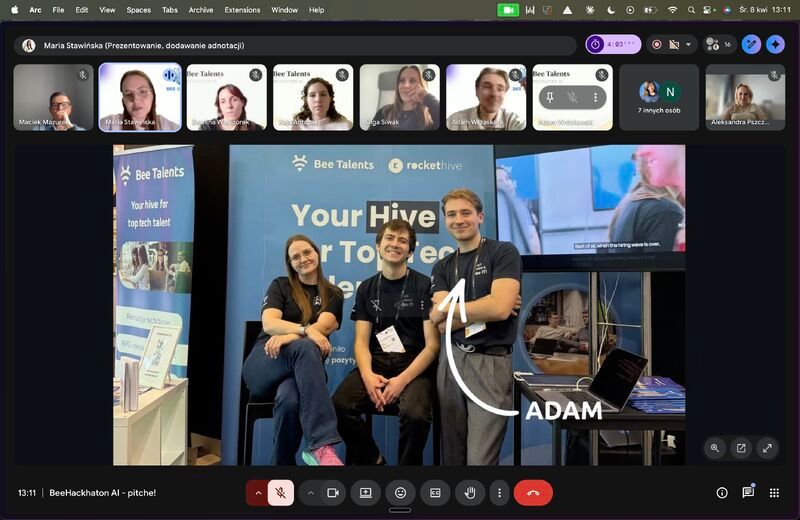Open Focus moon icon in menu bar

tap(611, 10)
